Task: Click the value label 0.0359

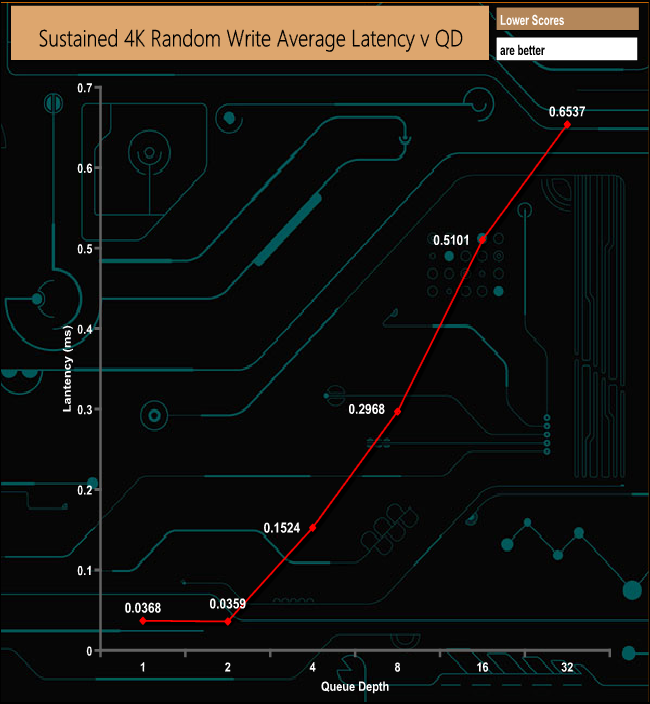Action: 228,604
